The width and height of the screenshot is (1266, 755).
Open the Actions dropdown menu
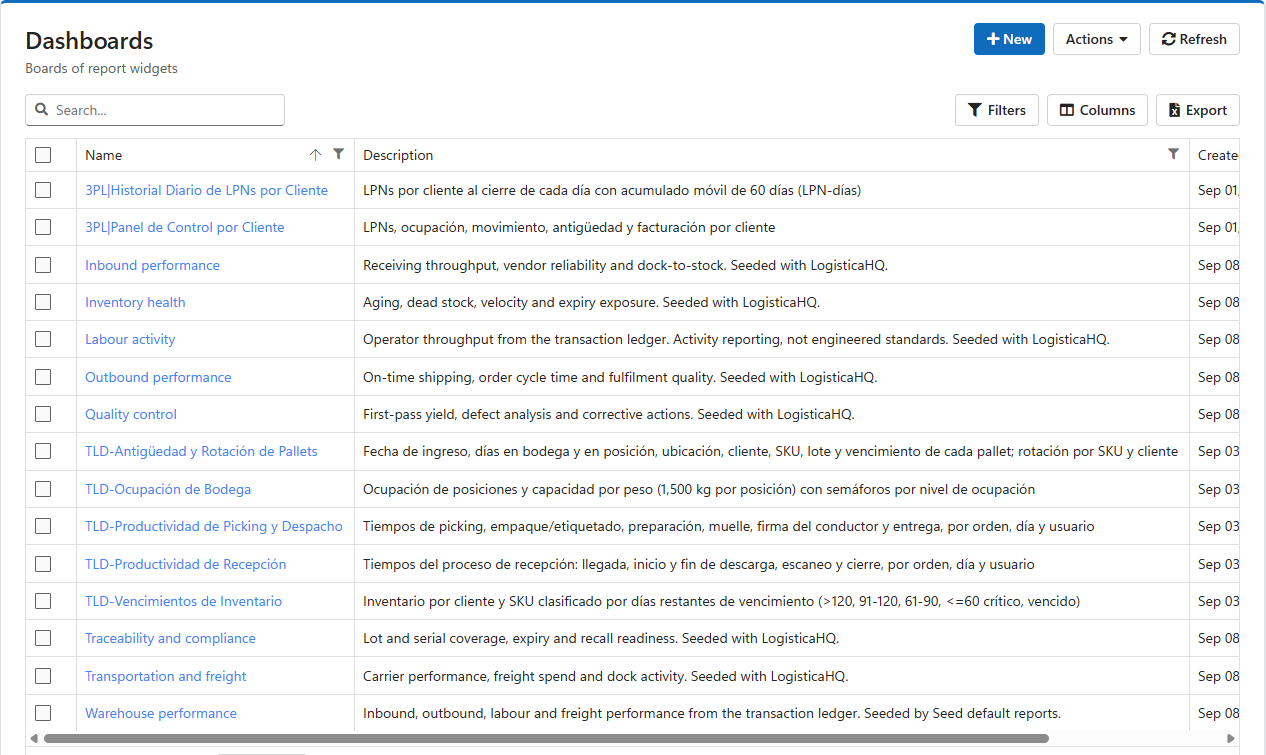(1096, 39)
